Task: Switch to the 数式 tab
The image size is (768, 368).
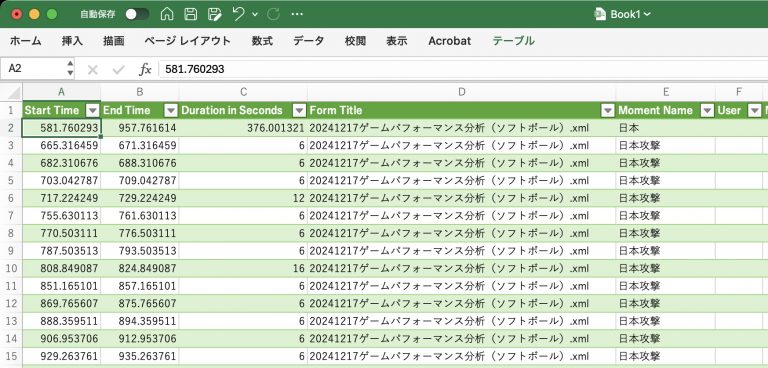Action: (262, 41)
